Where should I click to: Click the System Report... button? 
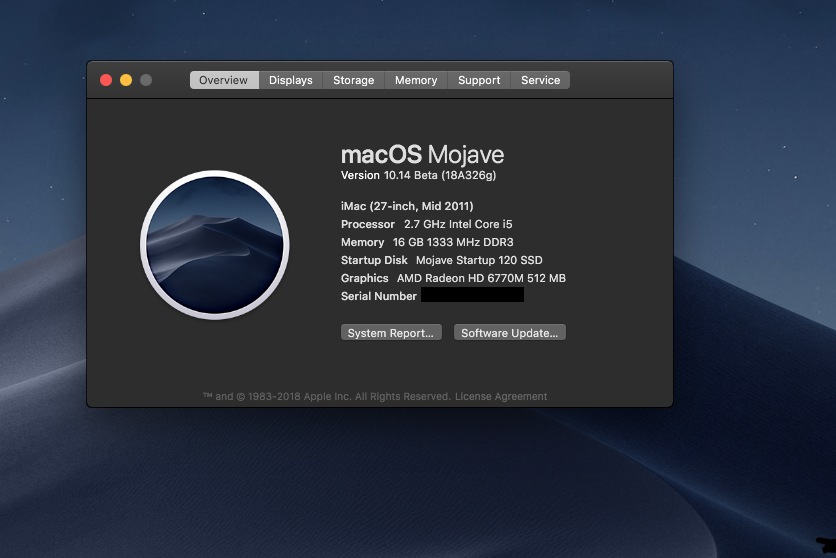[391, 333]
